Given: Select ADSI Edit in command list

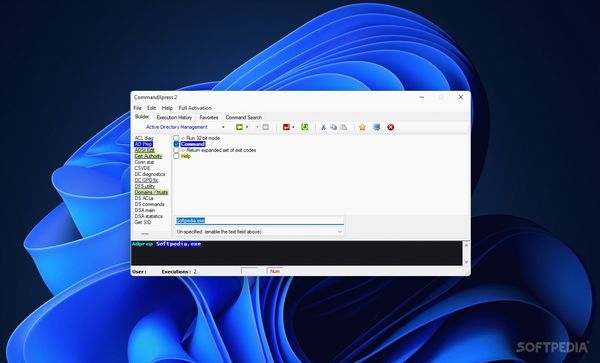Looking at the screenshot, I should (x=145, y=150).
